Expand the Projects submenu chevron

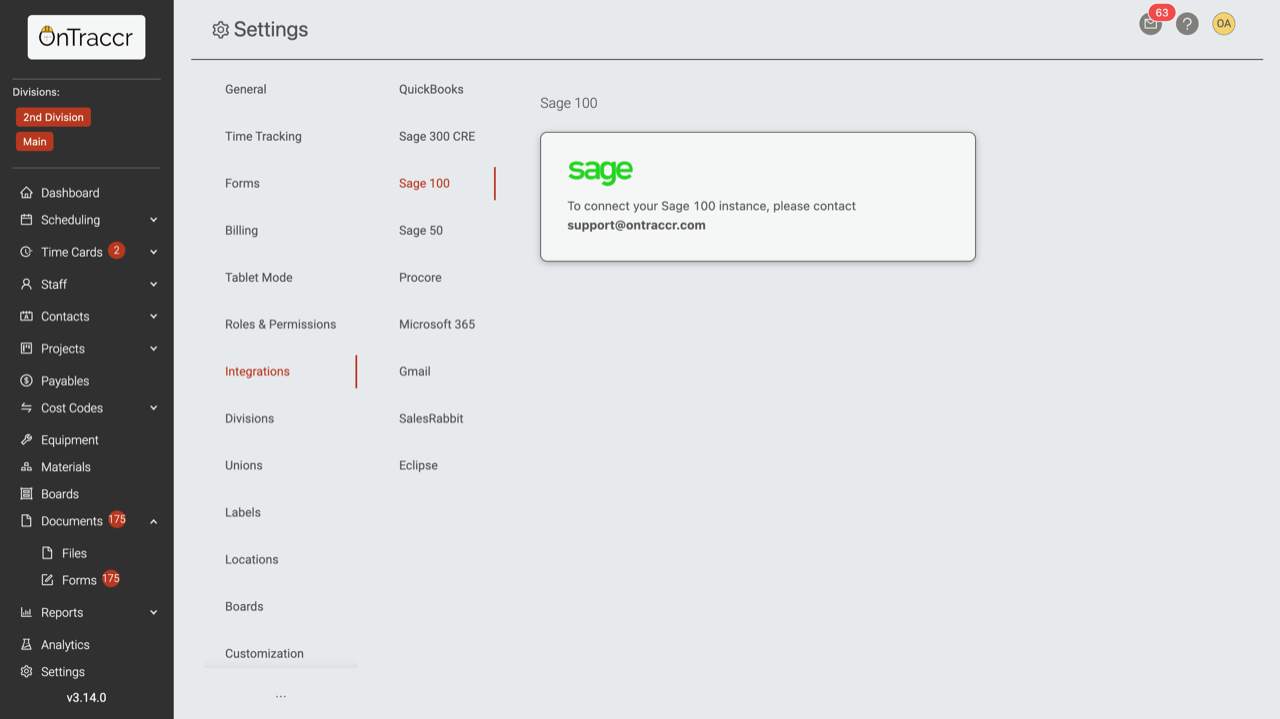[x=153, y=348]
